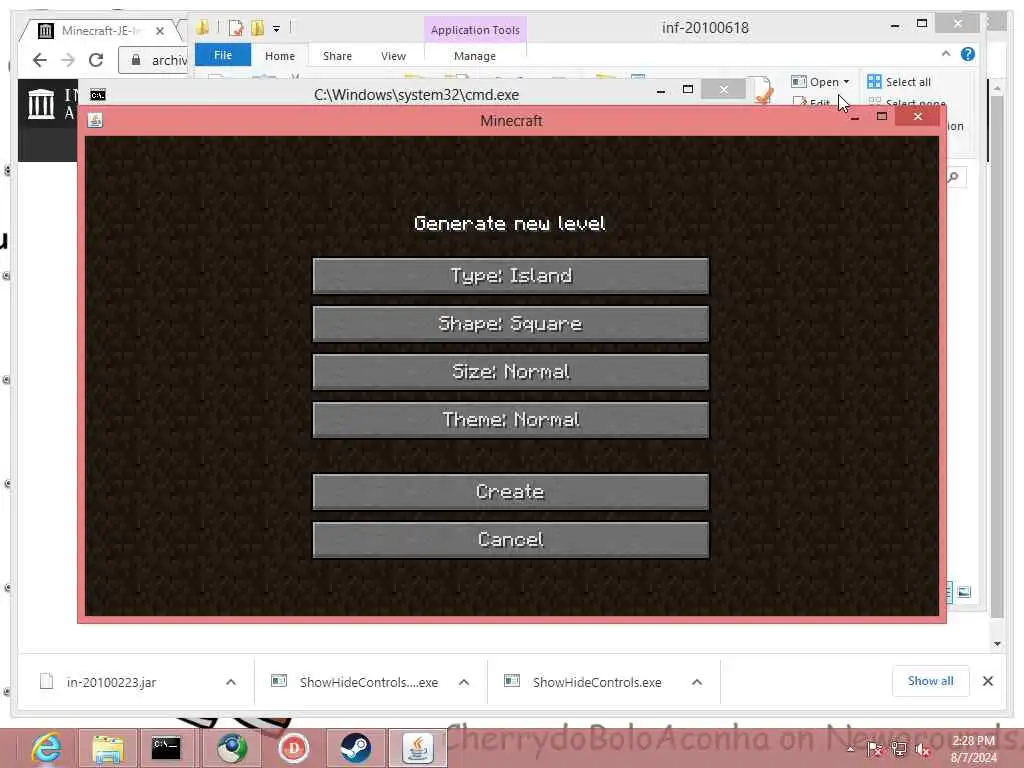Expand options for in-20100223.jar download
This screenshot has width=1024, height=768.
click(231, 682)
